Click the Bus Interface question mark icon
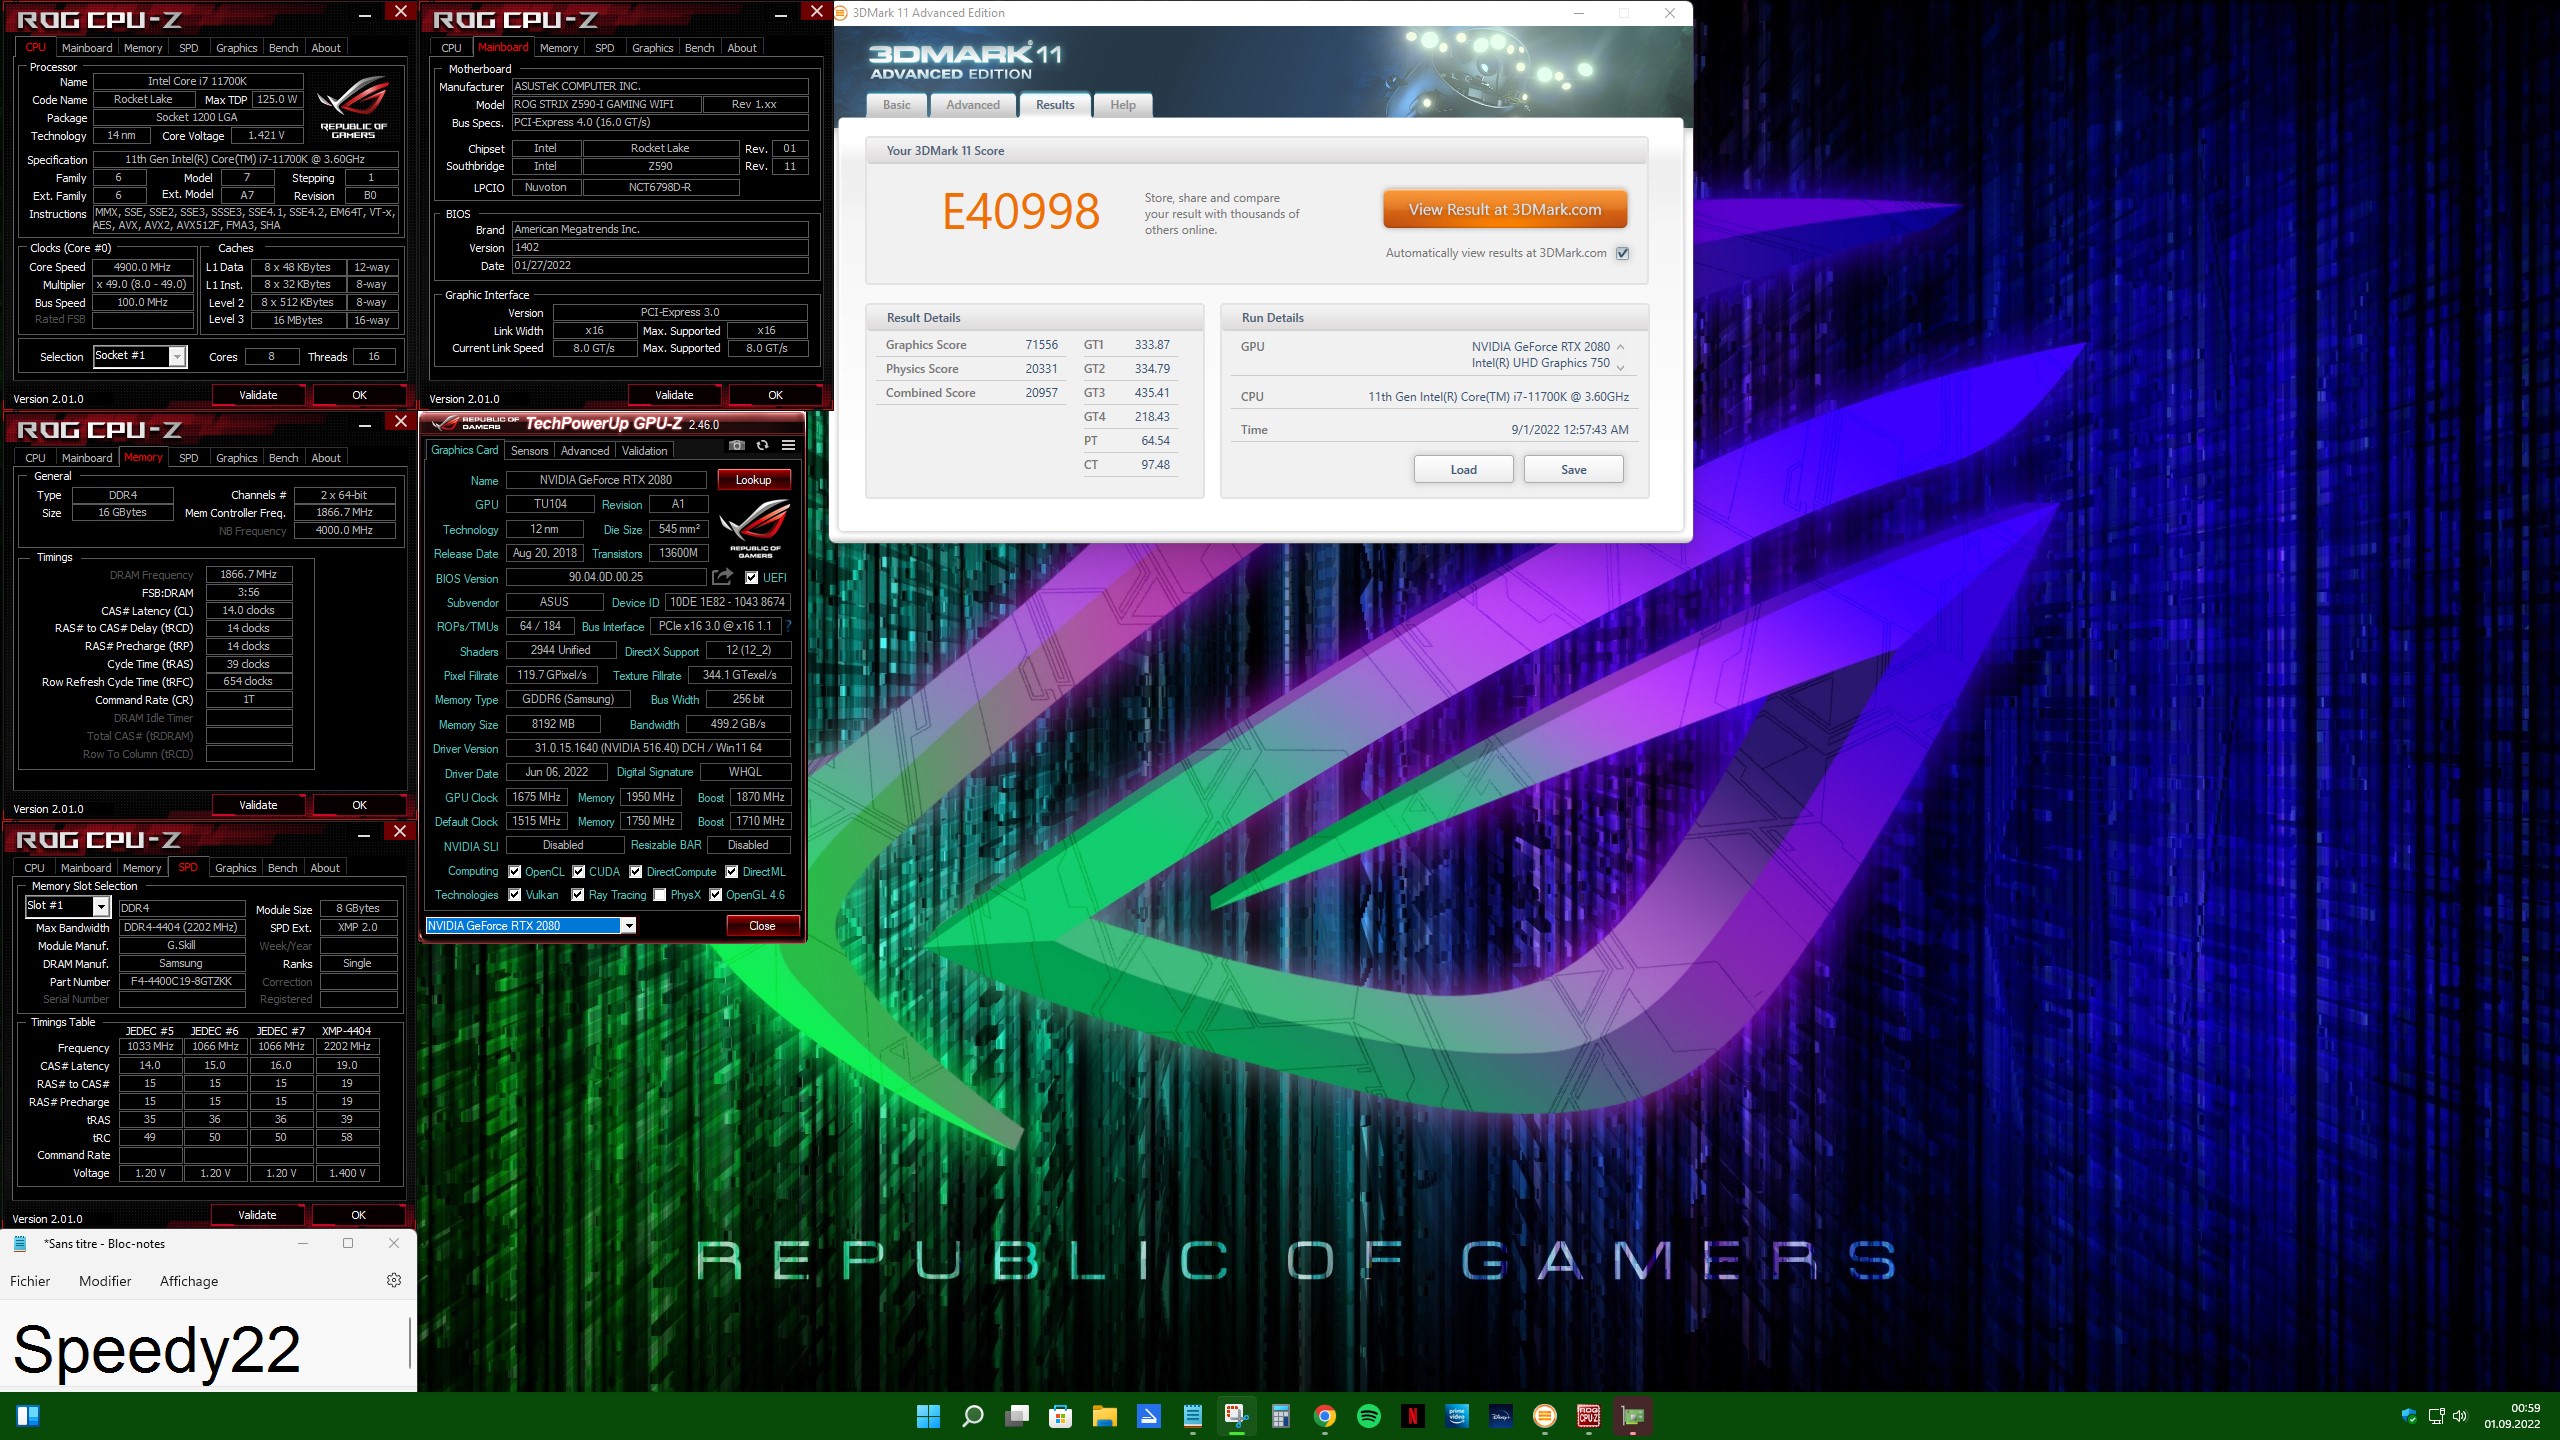The height and width of the screenshot is (1440, 2560). point(788,626)
